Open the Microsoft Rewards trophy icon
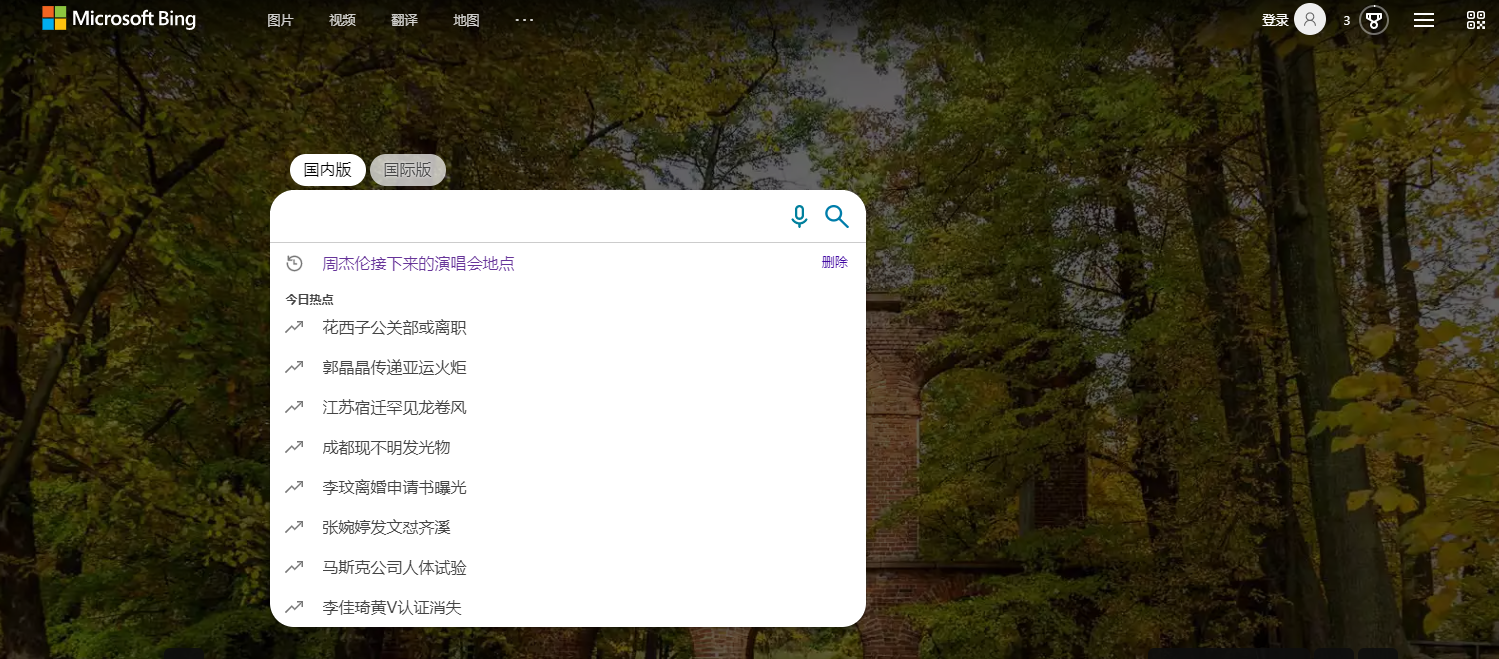Screen dimensions: 1499x659 1374,19
